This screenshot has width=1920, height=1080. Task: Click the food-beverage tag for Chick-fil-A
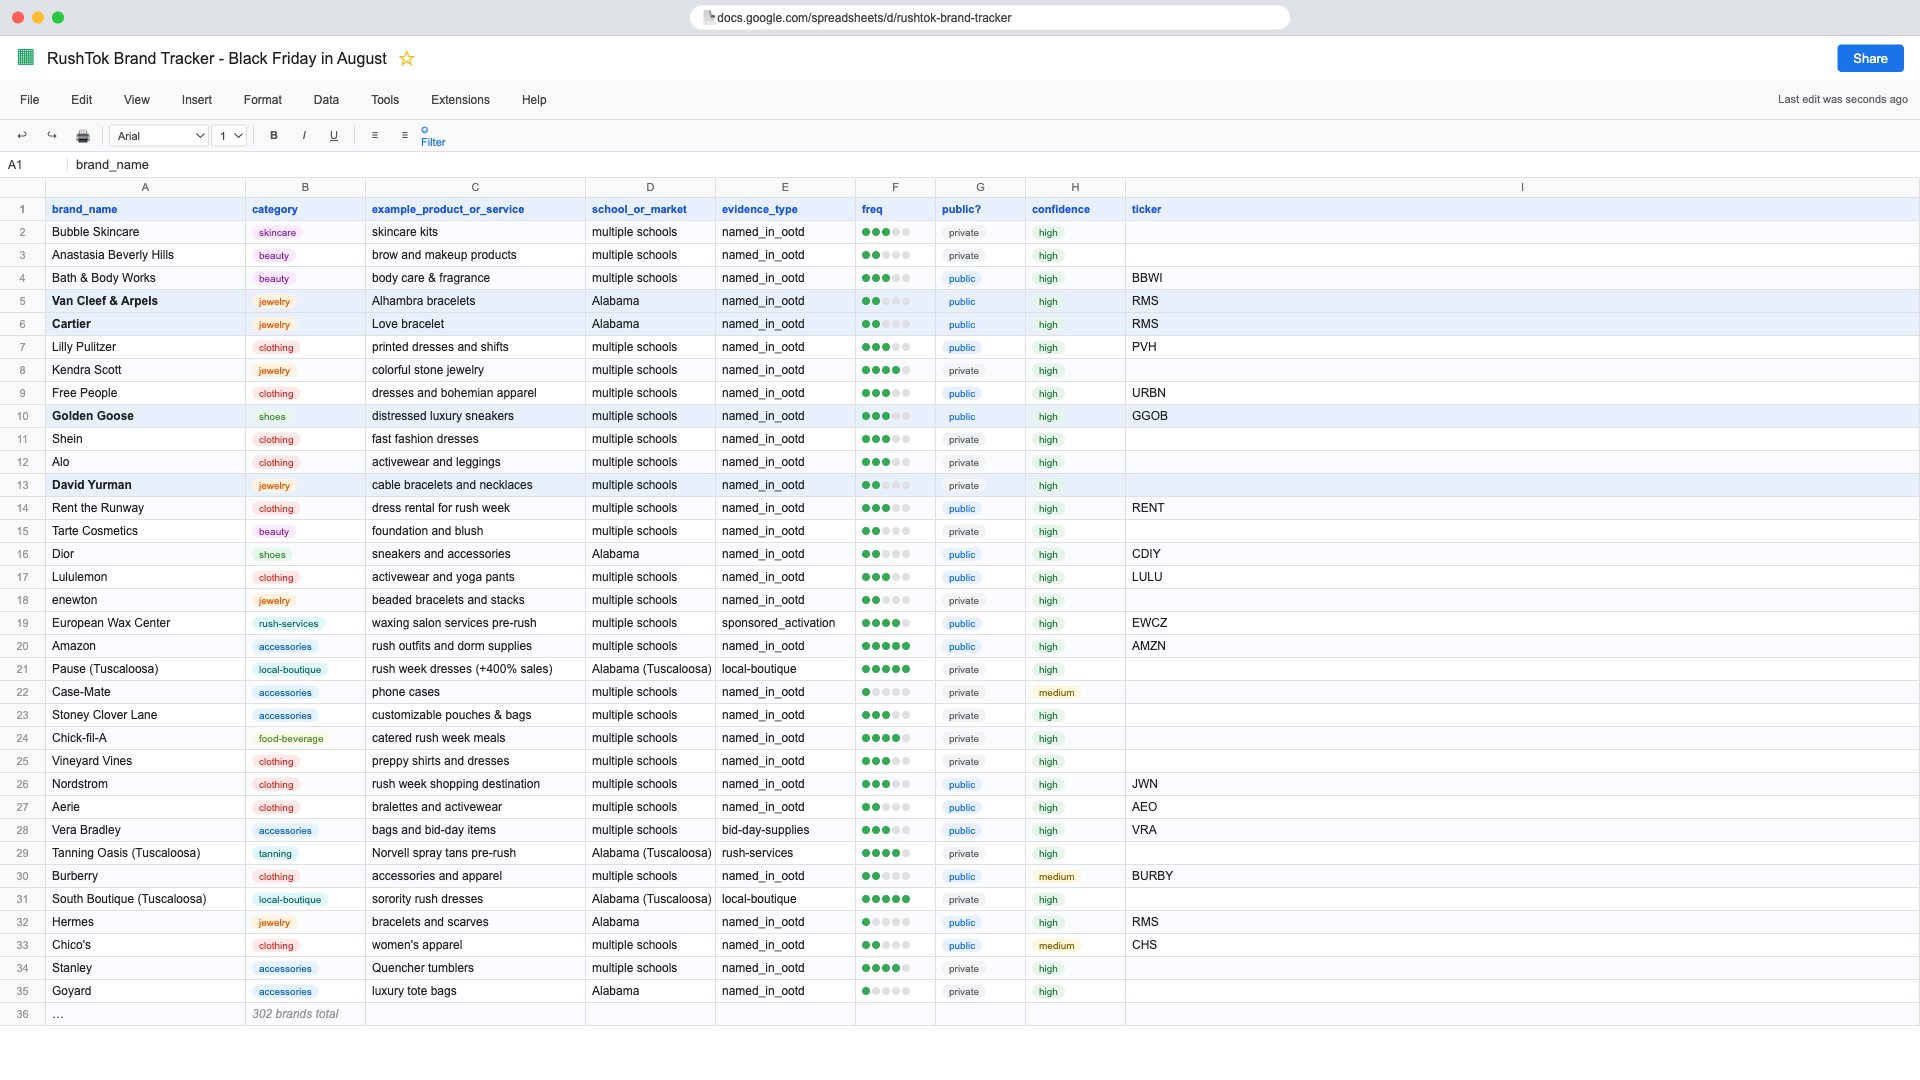[291, 739]
